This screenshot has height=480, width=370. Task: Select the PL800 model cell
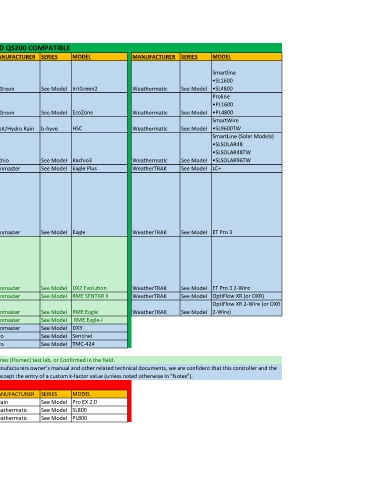click(99, 418)
